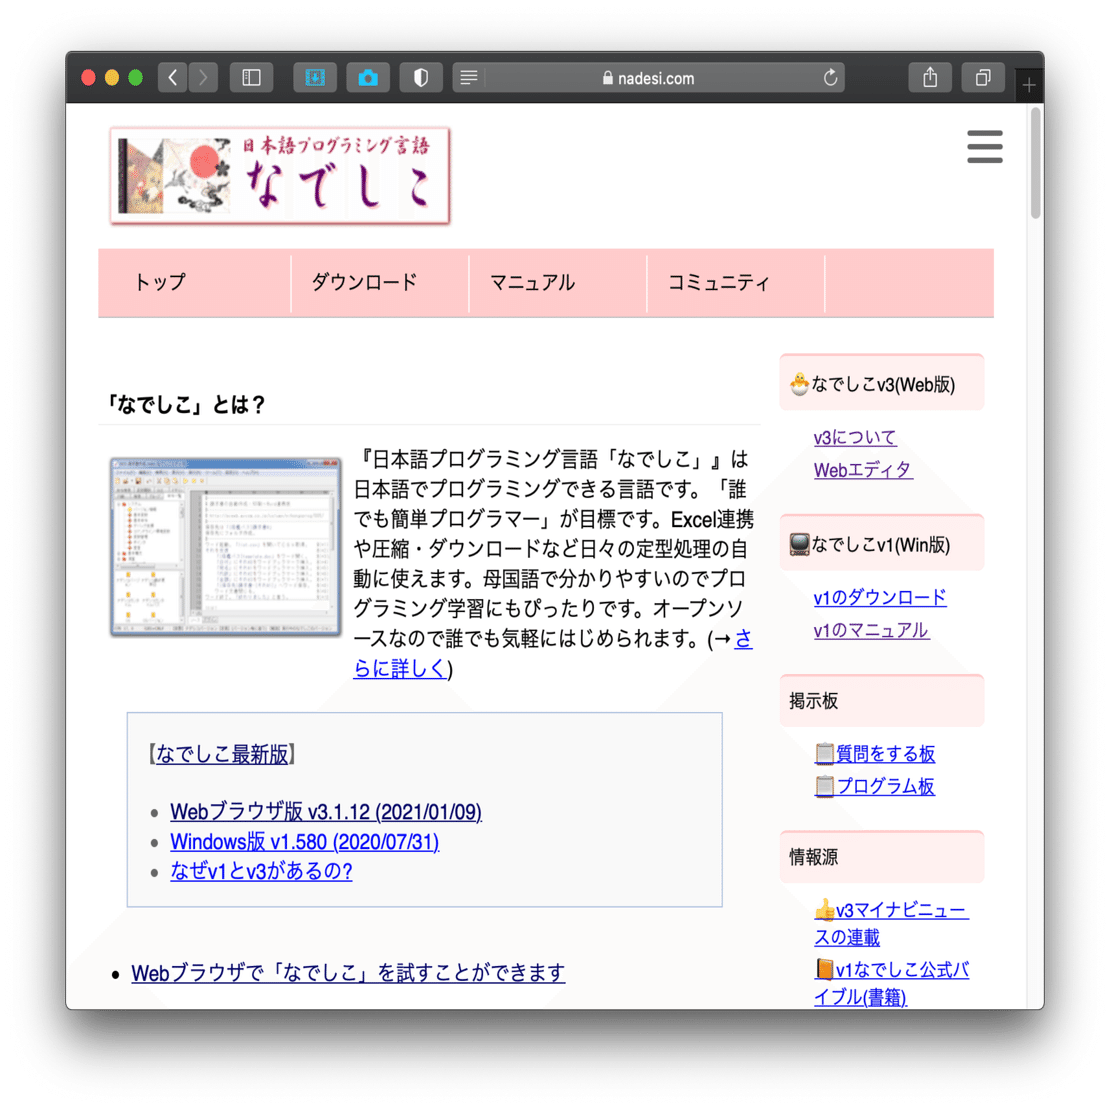Click the chick icon beside なでしこv3(Web版)
Screen dimensions: 1110x1110
click(799, 384)
